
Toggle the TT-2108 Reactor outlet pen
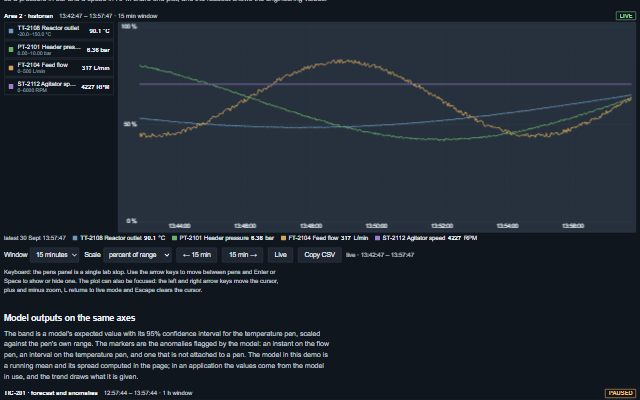point(59,31)
